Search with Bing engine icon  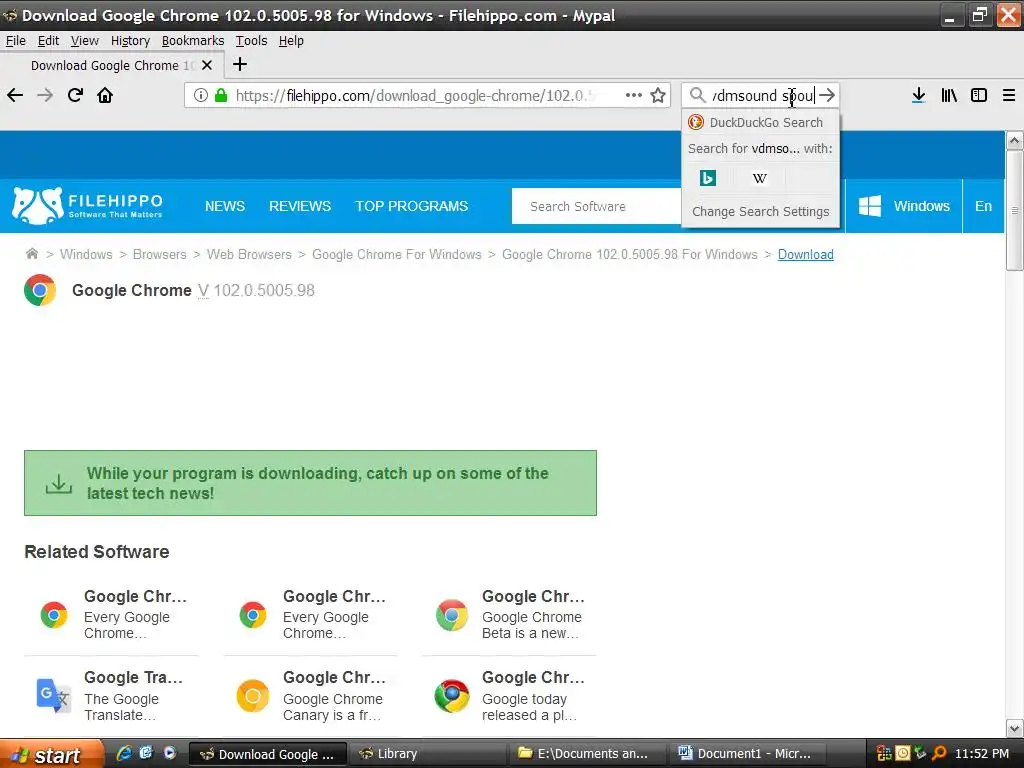pyautogui.click(x=707, y=178)
